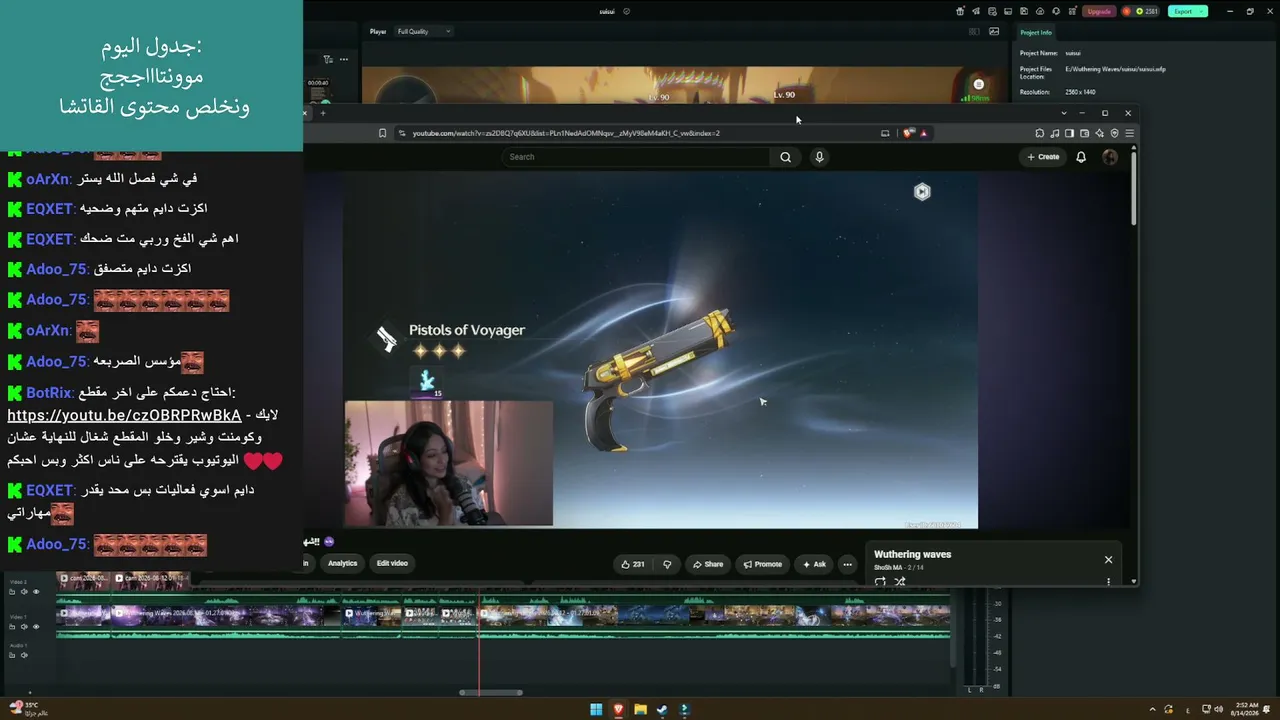The image size is (1280, 720).
Task: Click the Share button under the video
Action: [707, 564]
